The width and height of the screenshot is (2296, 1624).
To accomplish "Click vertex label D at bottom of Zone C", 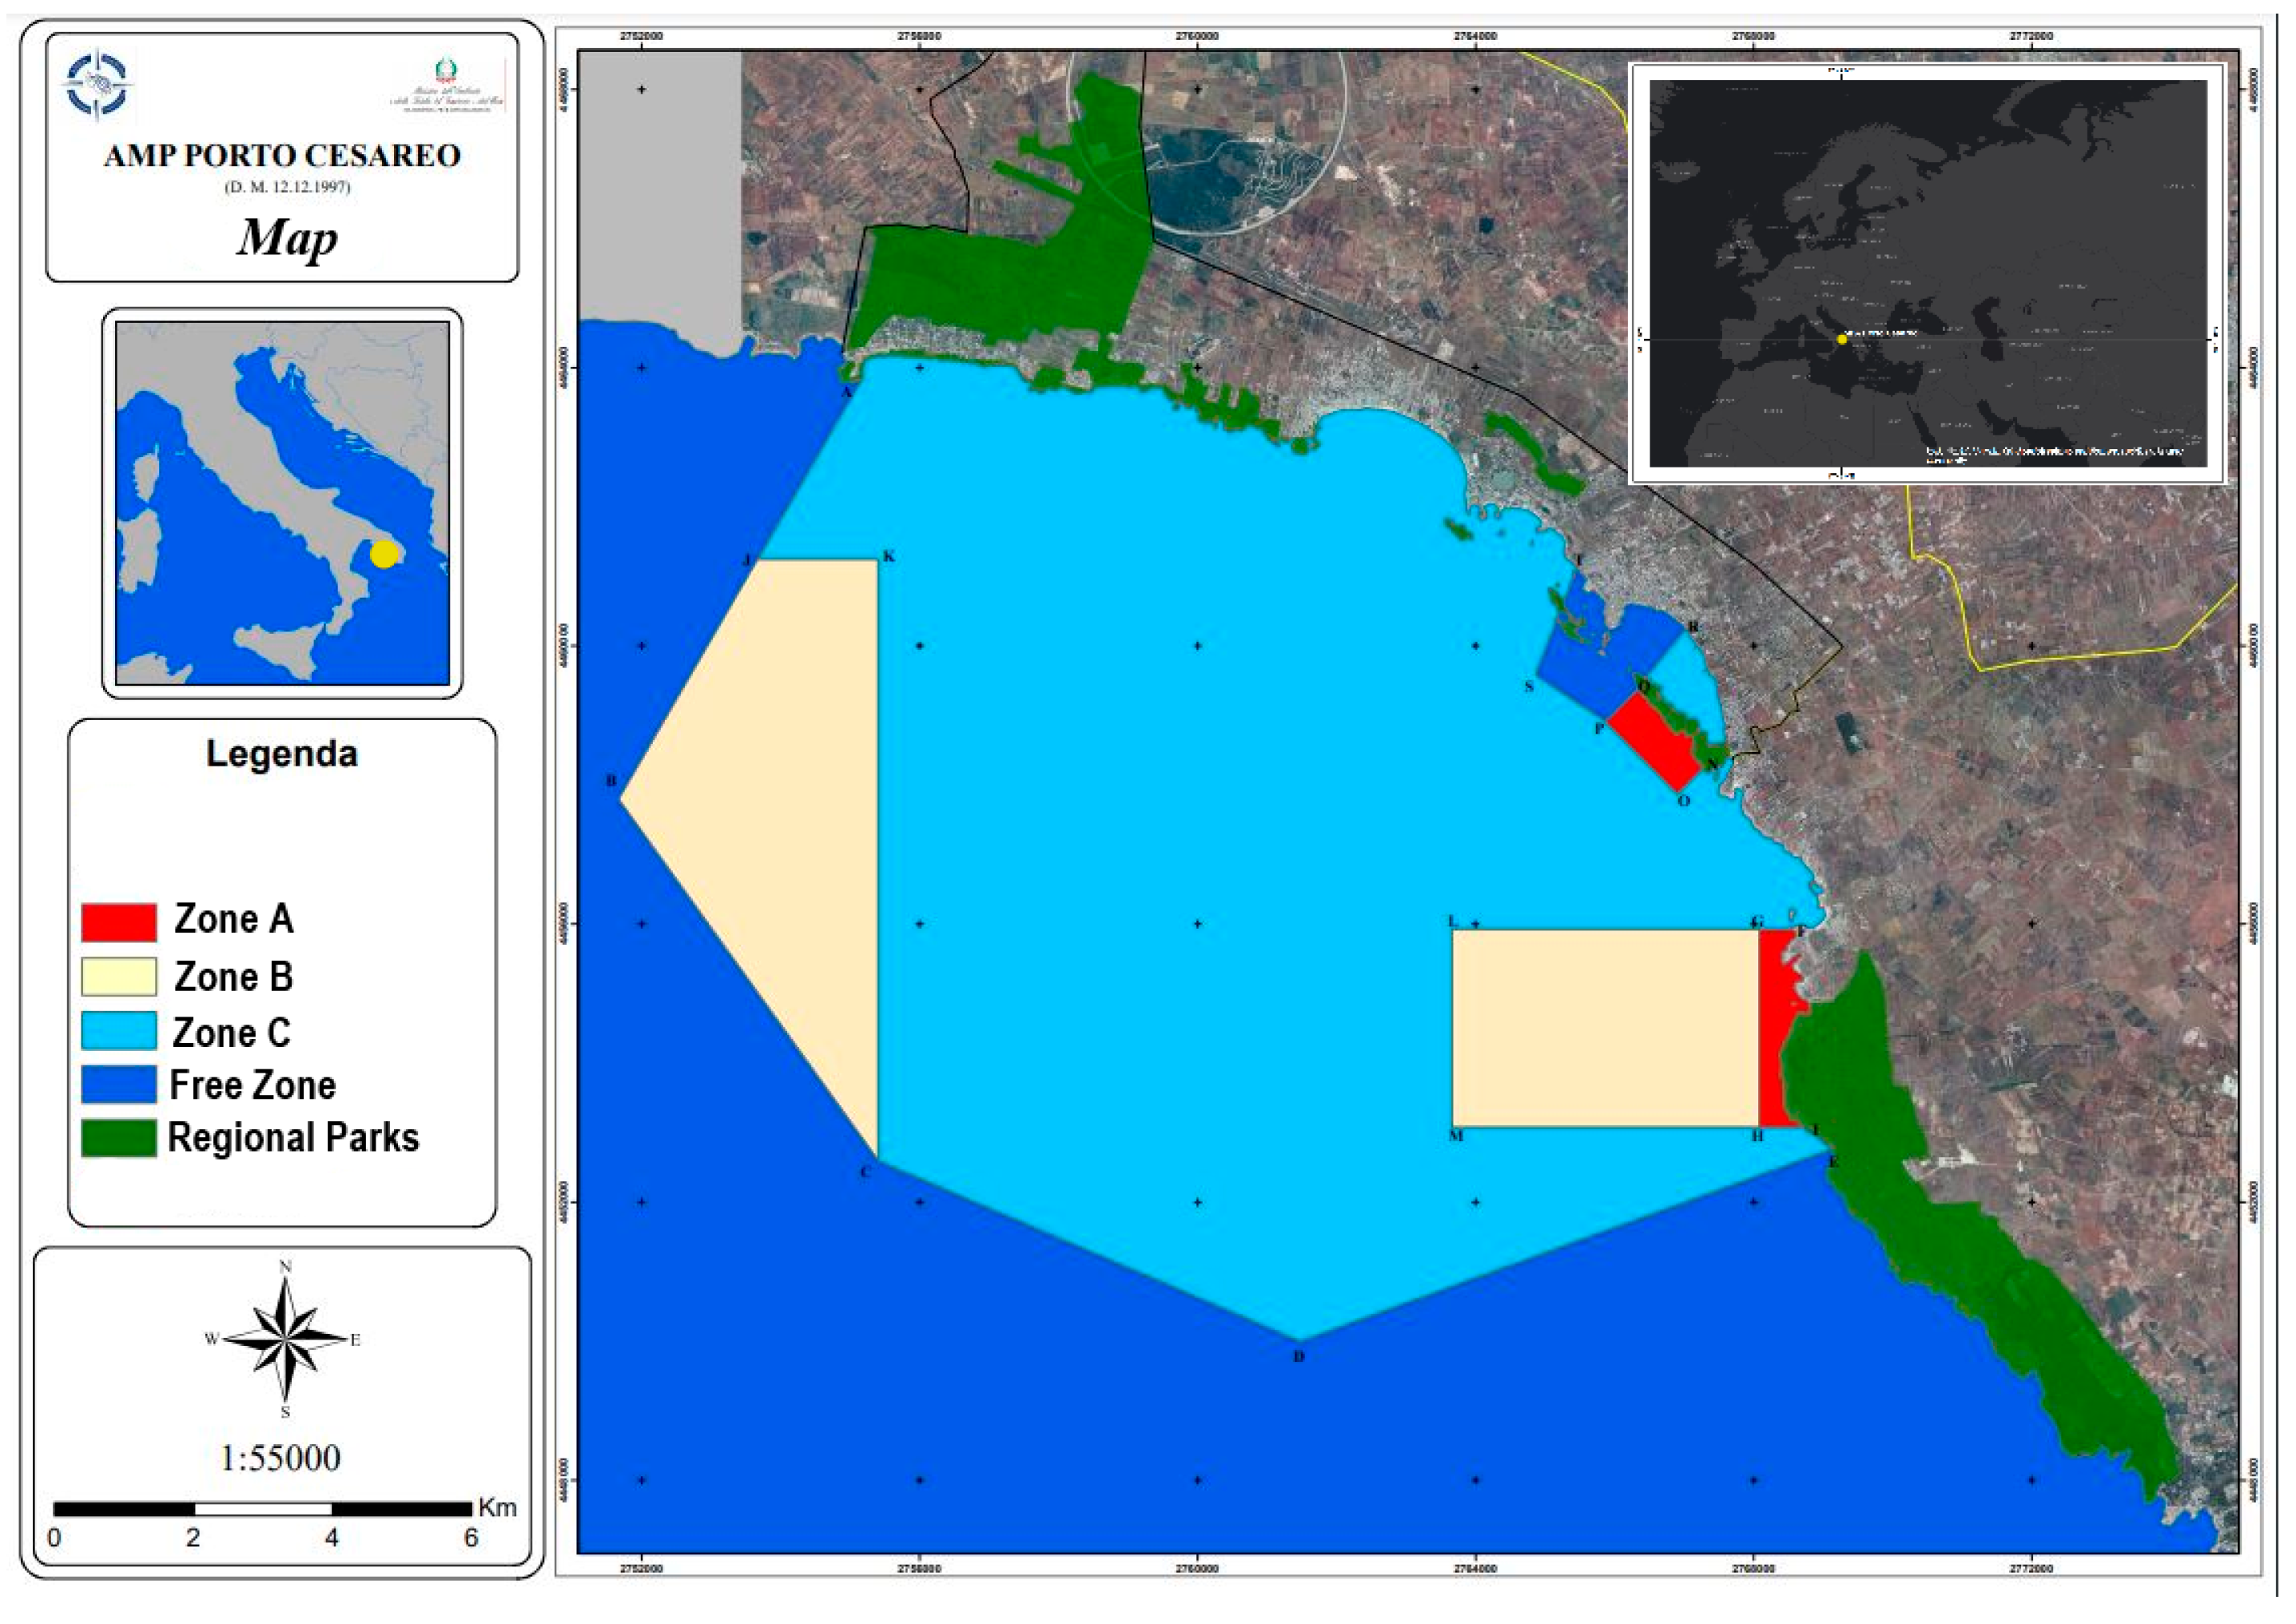I will (x=1299, y=1357).
